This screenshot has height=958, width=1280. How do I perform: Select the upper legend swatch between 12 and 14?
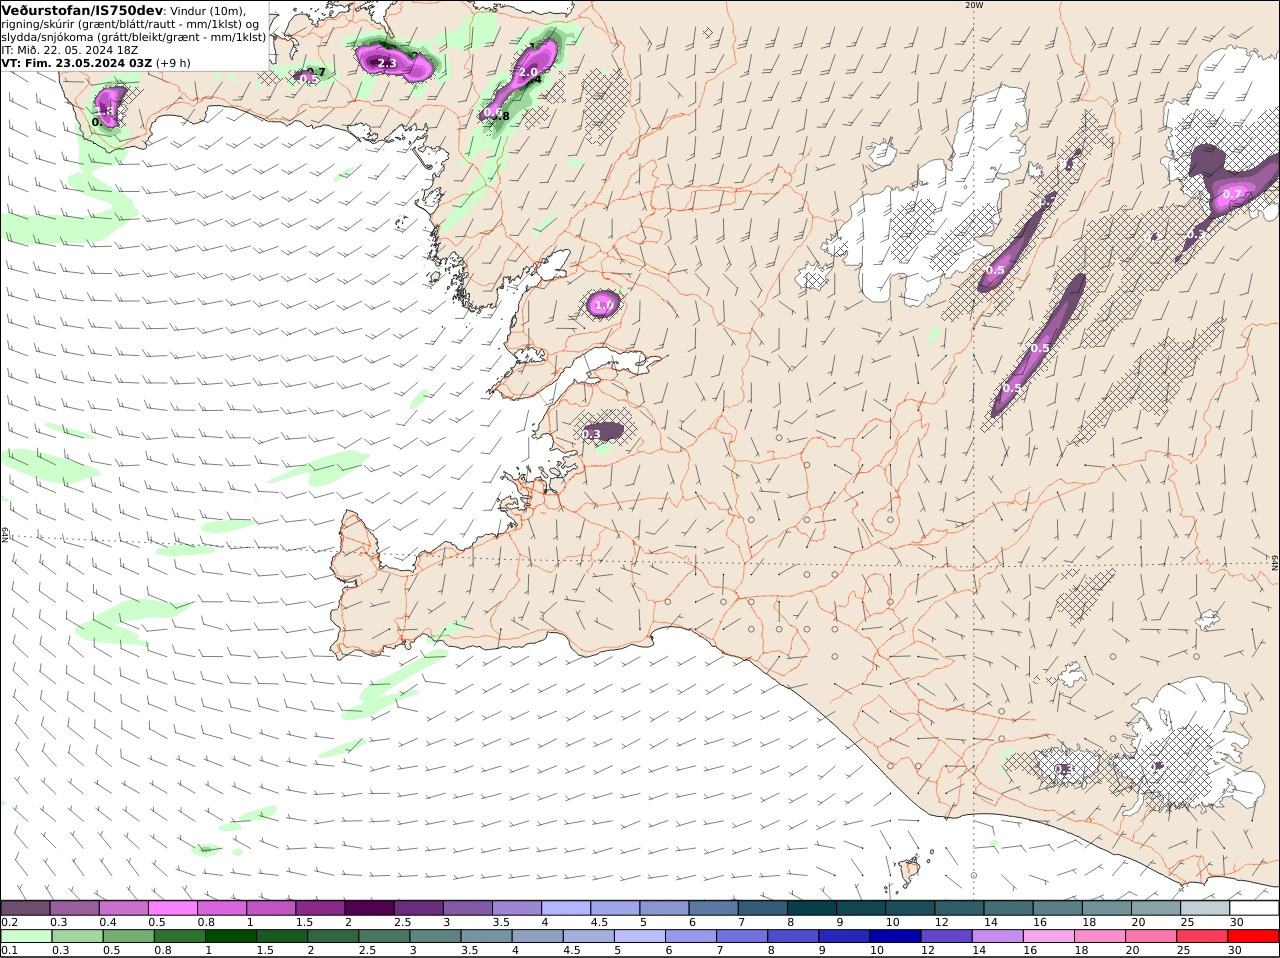[958, 908]
